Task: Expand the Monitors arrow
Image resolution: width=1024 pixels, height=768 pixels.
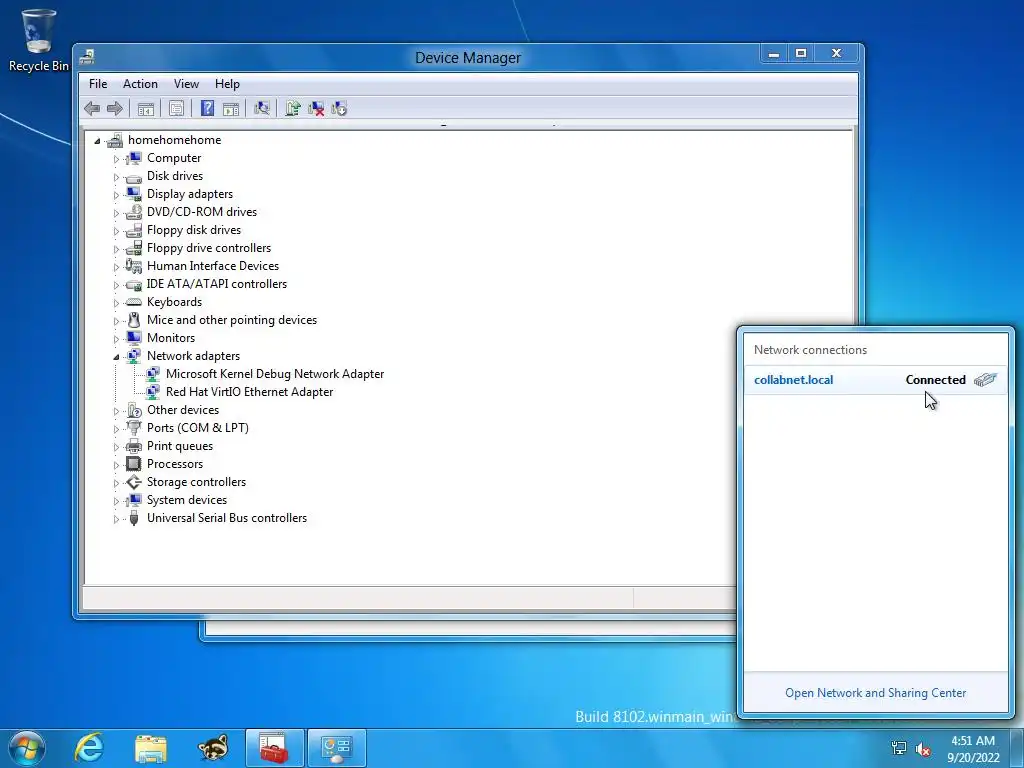Action: pyautogui.click(x=116, y=339)
